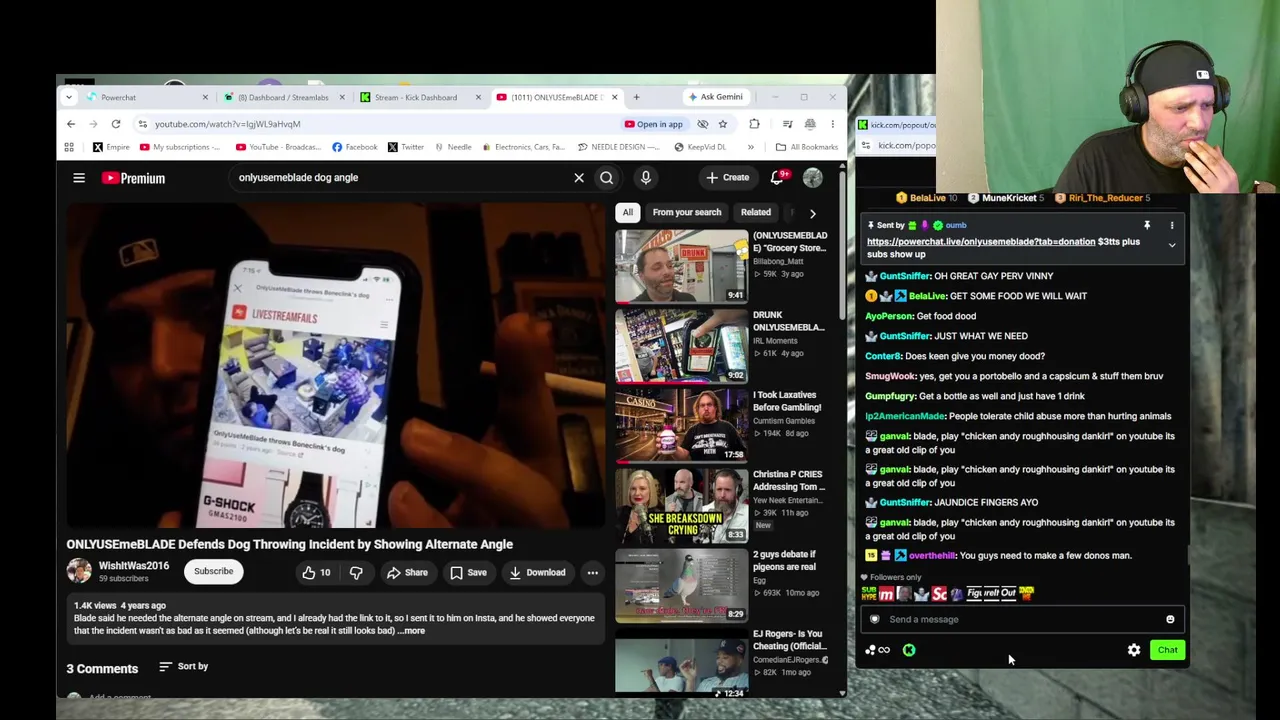The height and width of the screenshot is (720, 1280).
Task: Open the Chrome apps grid shortcut
Action: [69, 147]
